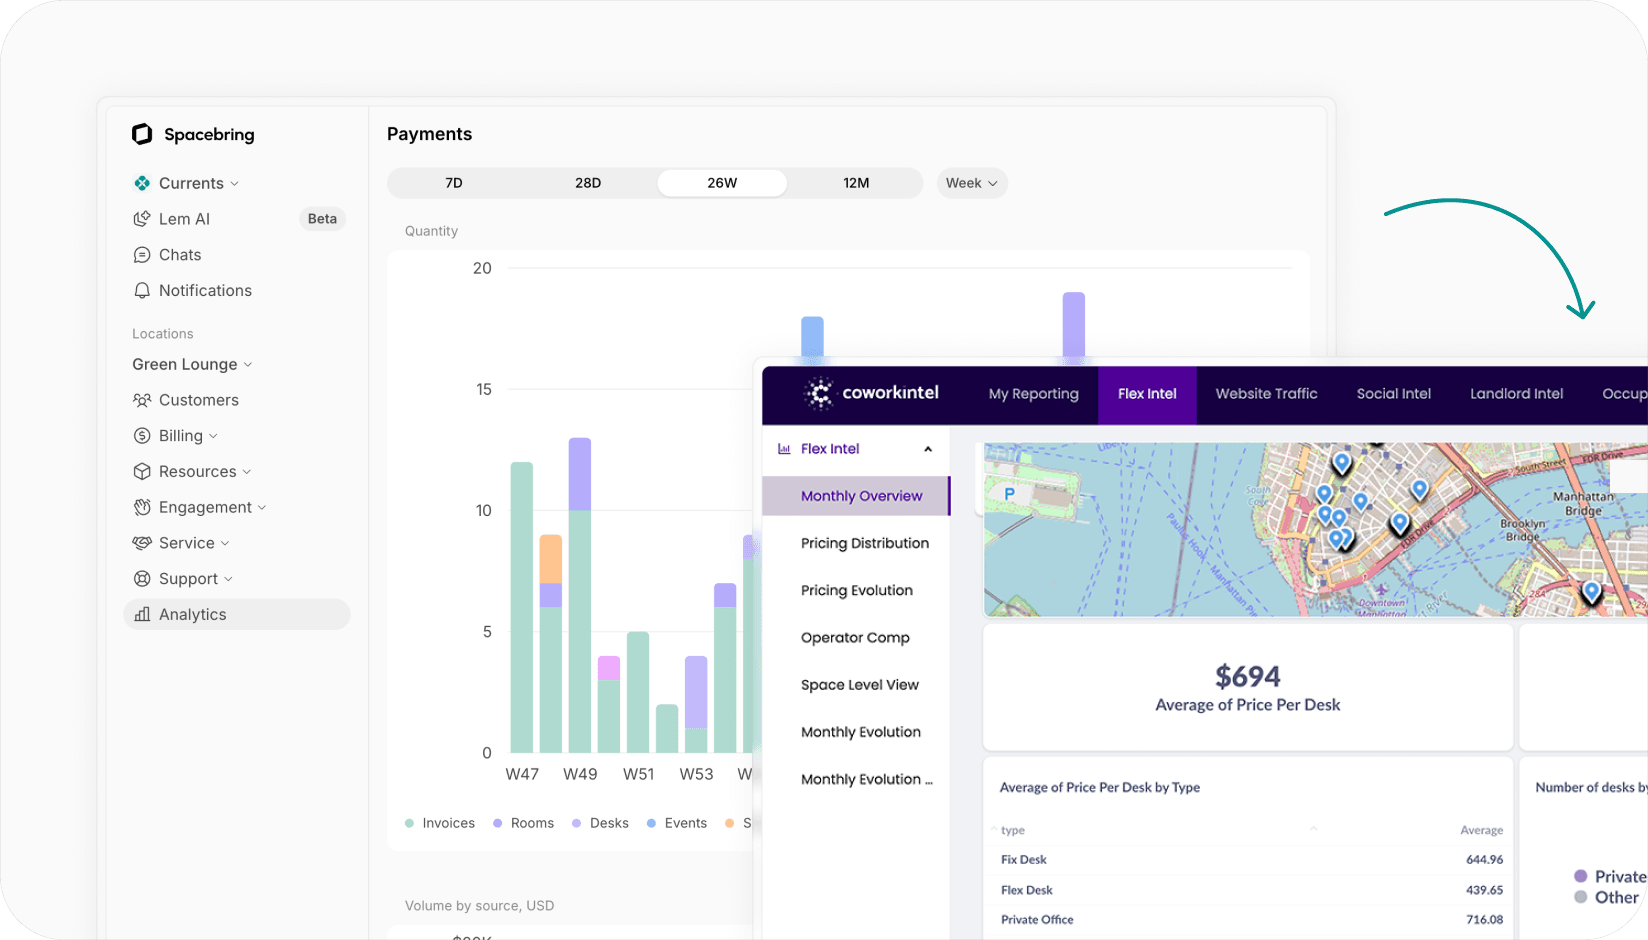1648x940 pixels.
Task: Expand the Billing submenu chevron
Action: (x=214, y=436)
